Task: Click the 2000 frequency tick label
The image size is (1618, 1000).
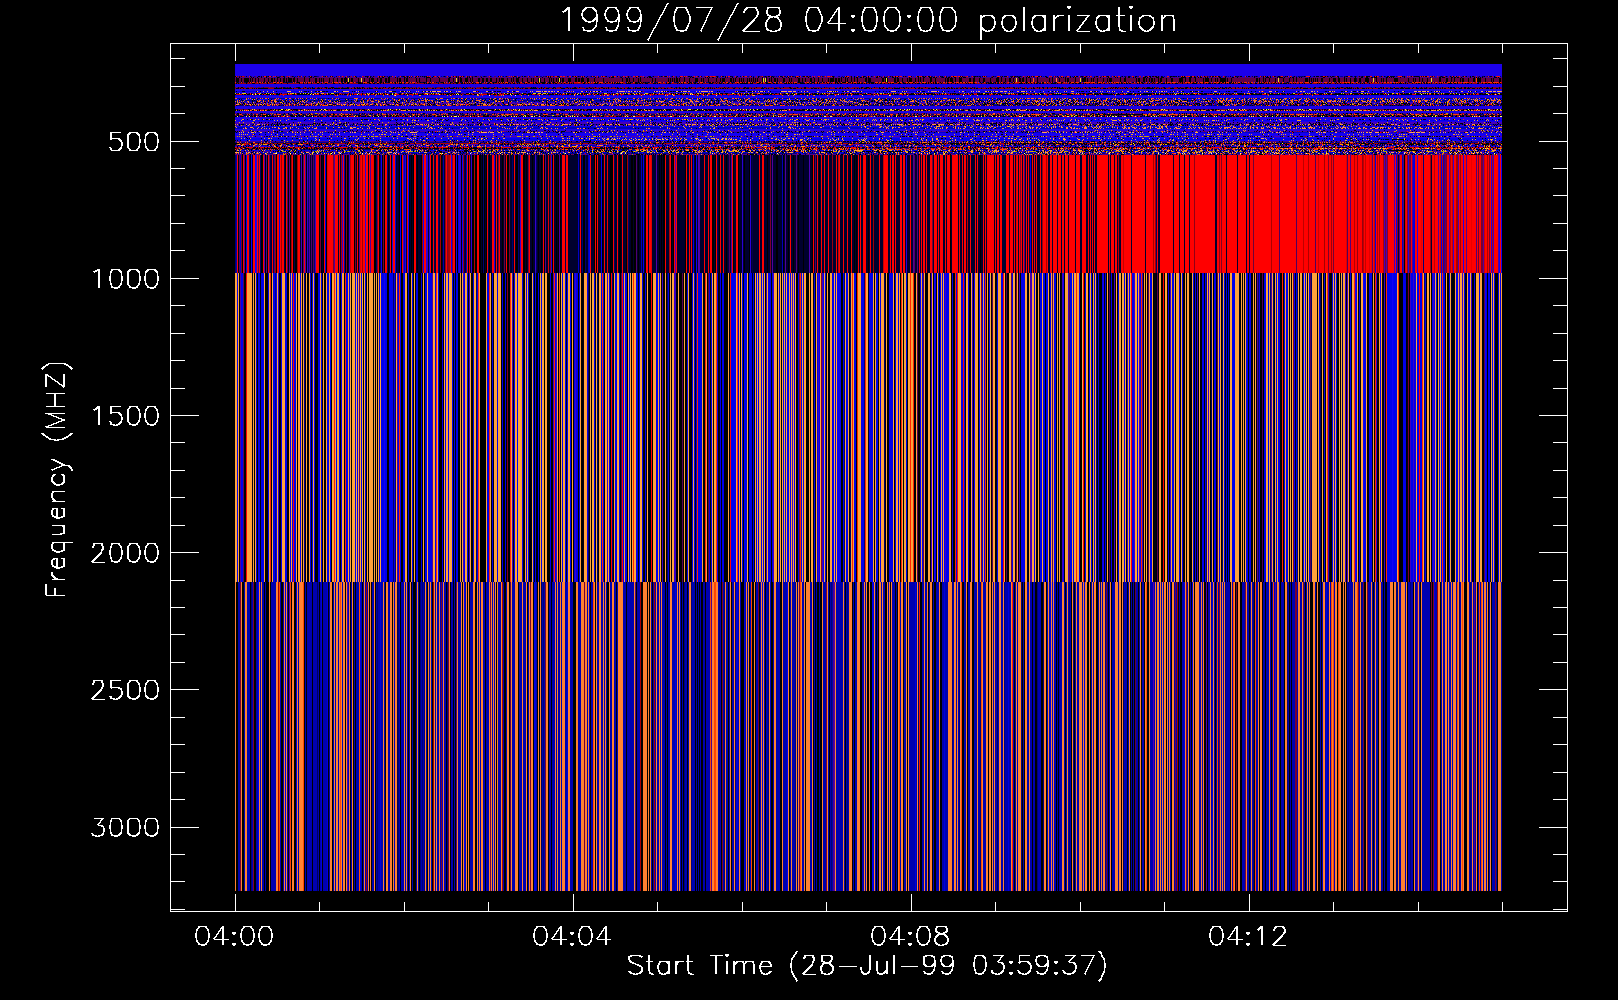Action: (x=125, y=553)
